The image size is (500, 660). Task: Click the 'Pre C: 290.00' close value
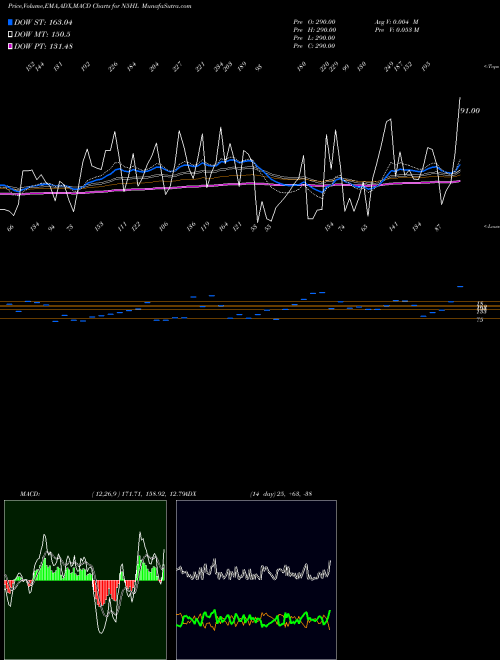tap(314, 46)
